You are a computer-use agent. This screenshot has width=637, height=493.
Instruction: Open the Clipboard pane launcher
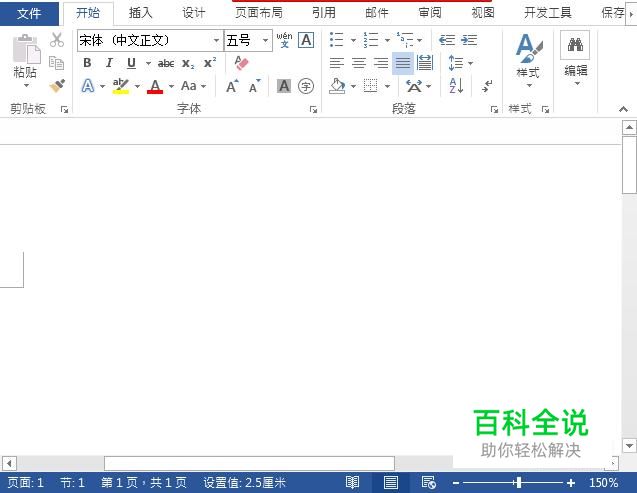64,109
